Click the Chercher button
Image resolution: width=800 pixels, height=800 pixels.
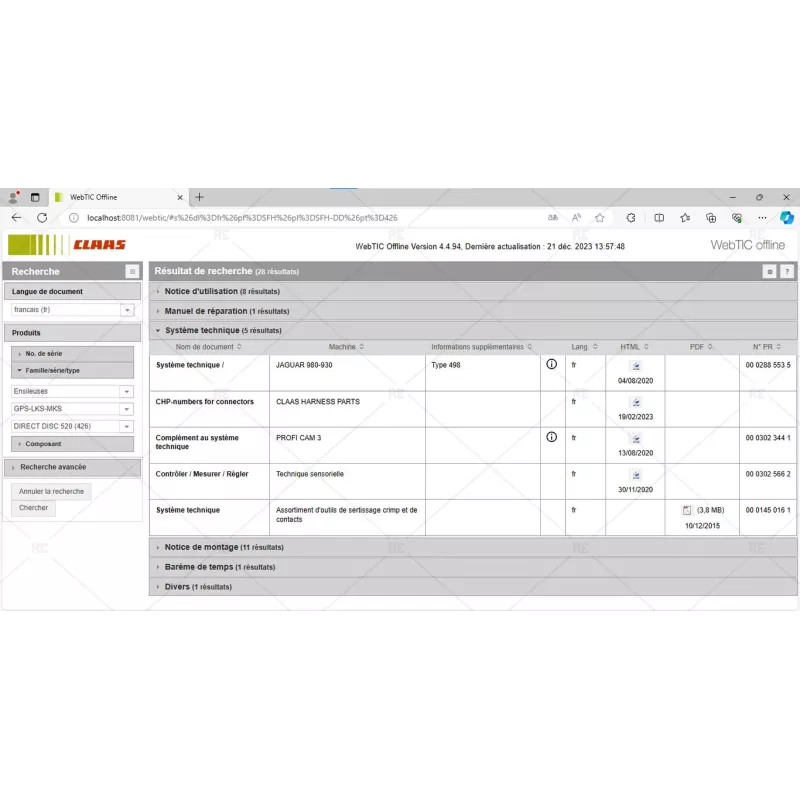pos(33,508)
